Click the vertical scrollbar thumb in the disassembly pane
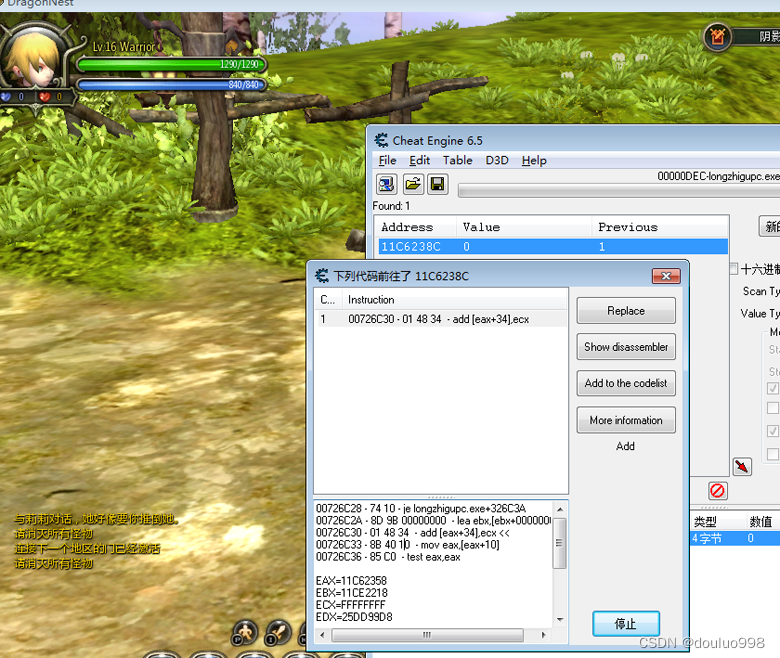Screen dimensions: 780x658 pyautogui.click(x=560, y=543)
